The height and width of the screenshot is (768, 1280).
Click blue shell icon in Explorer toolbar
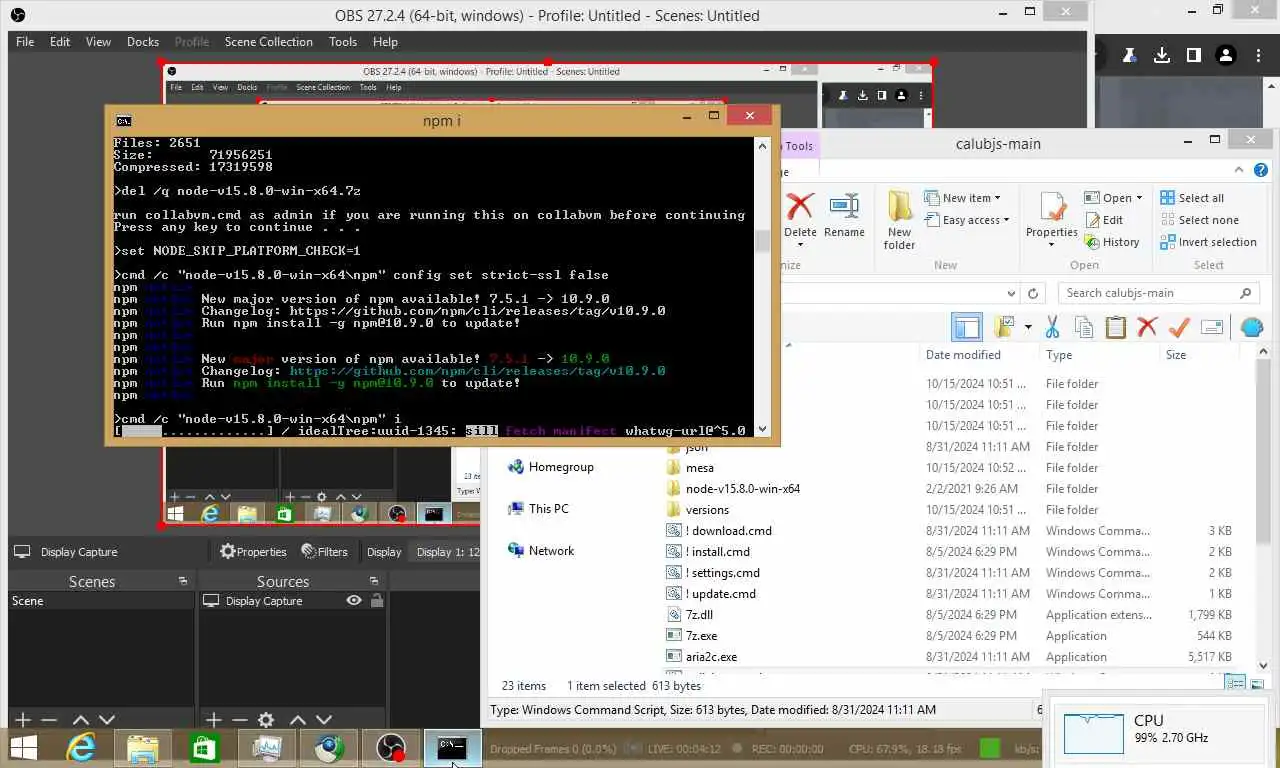coord(1251,327)
